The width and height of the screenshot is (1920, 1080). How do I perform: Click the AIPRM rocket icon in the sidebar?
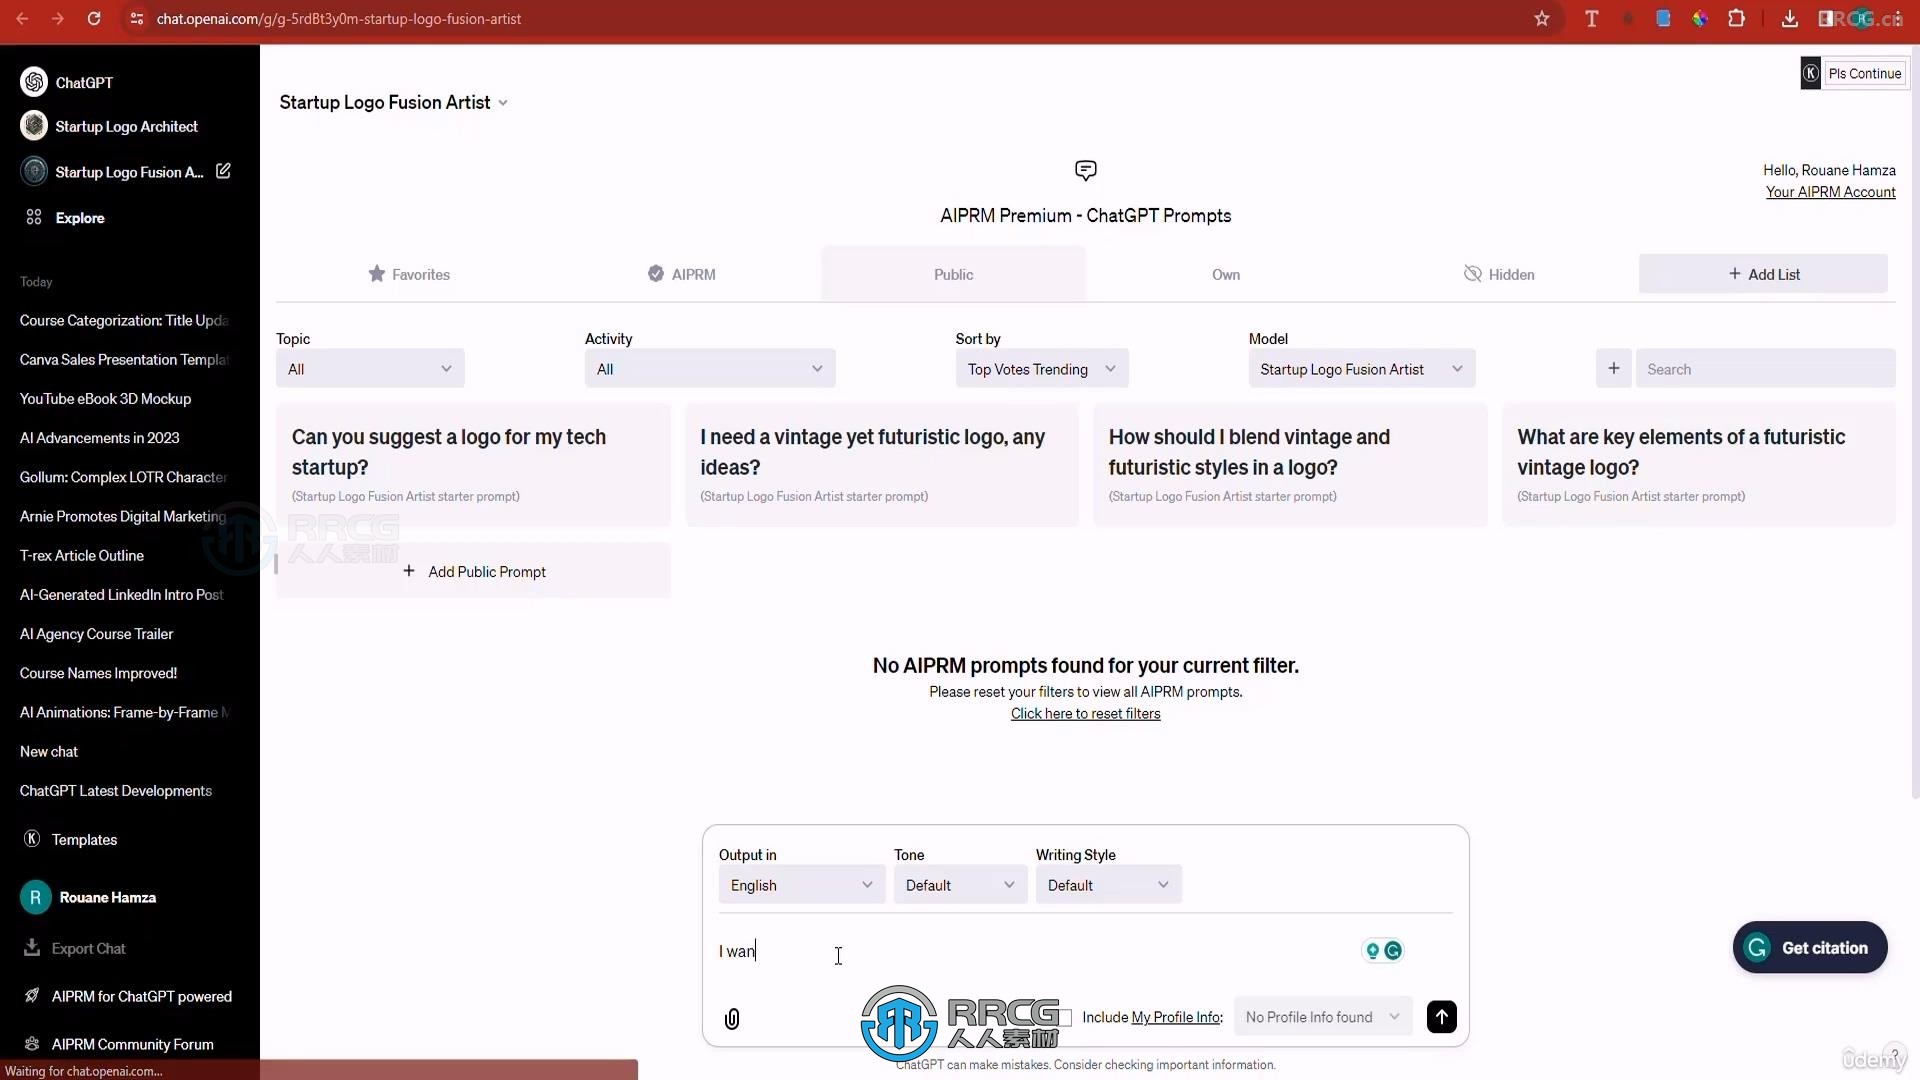[x=32, y=995]
